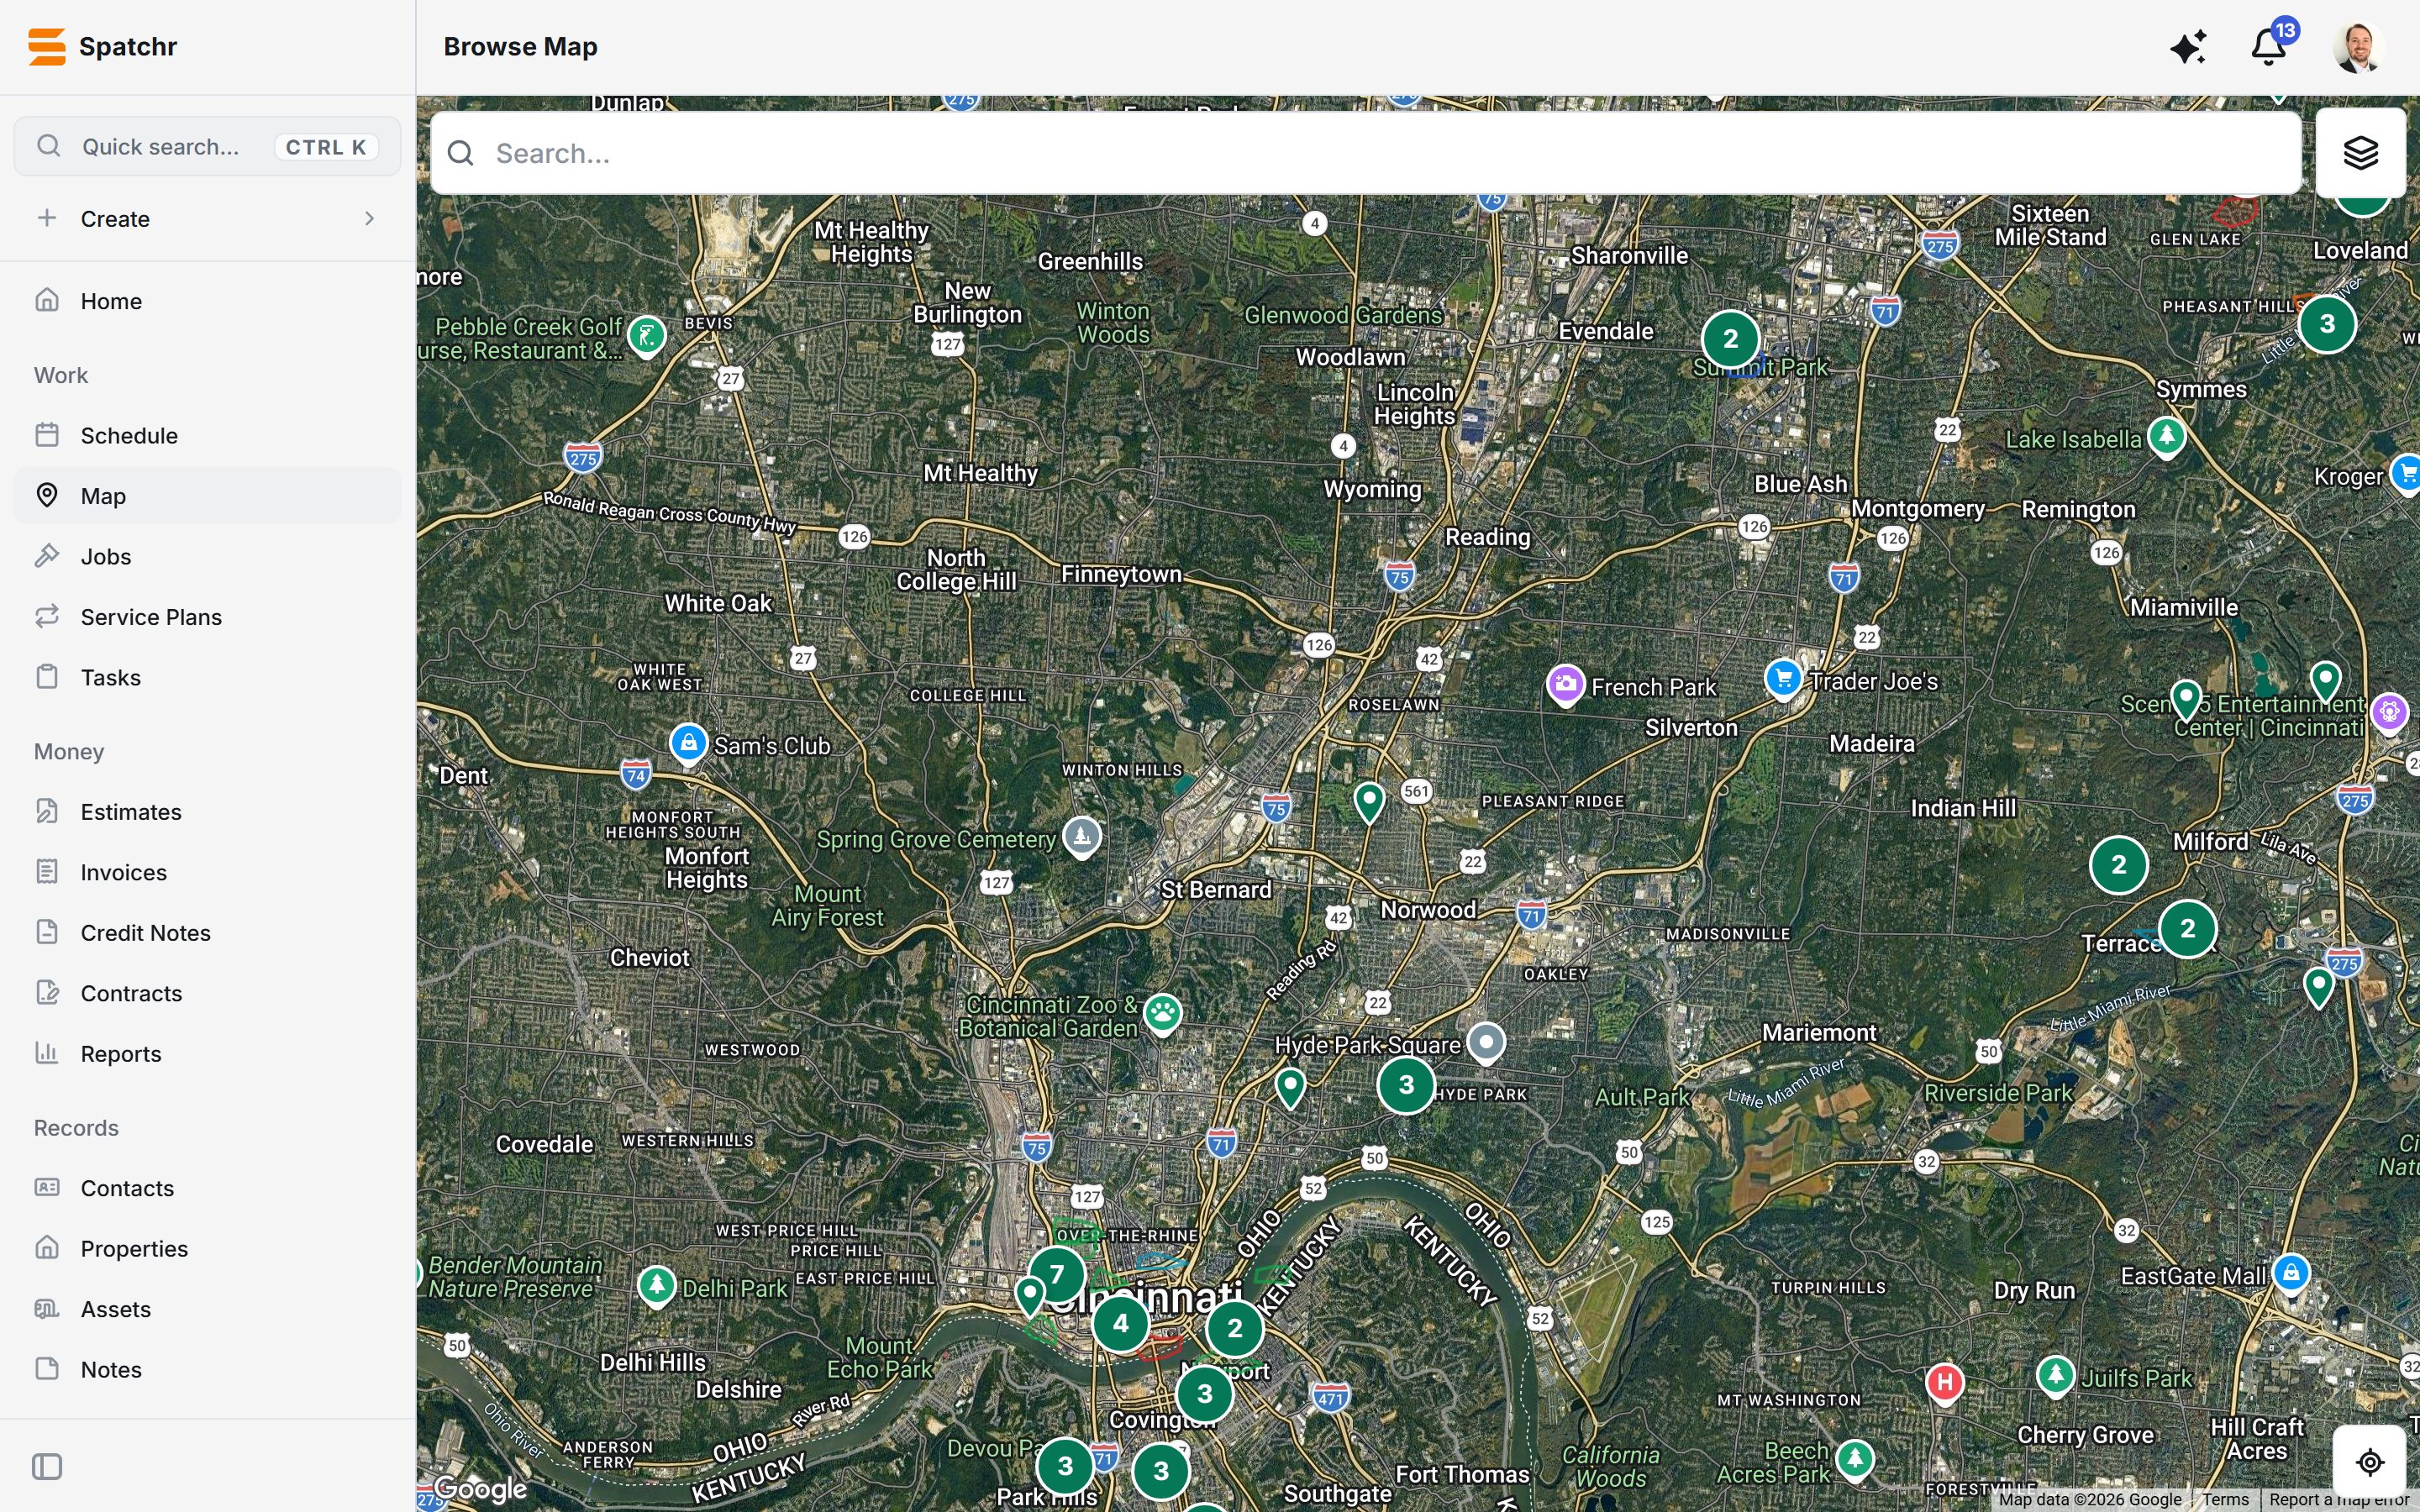Go to Home

click(207, 301)
